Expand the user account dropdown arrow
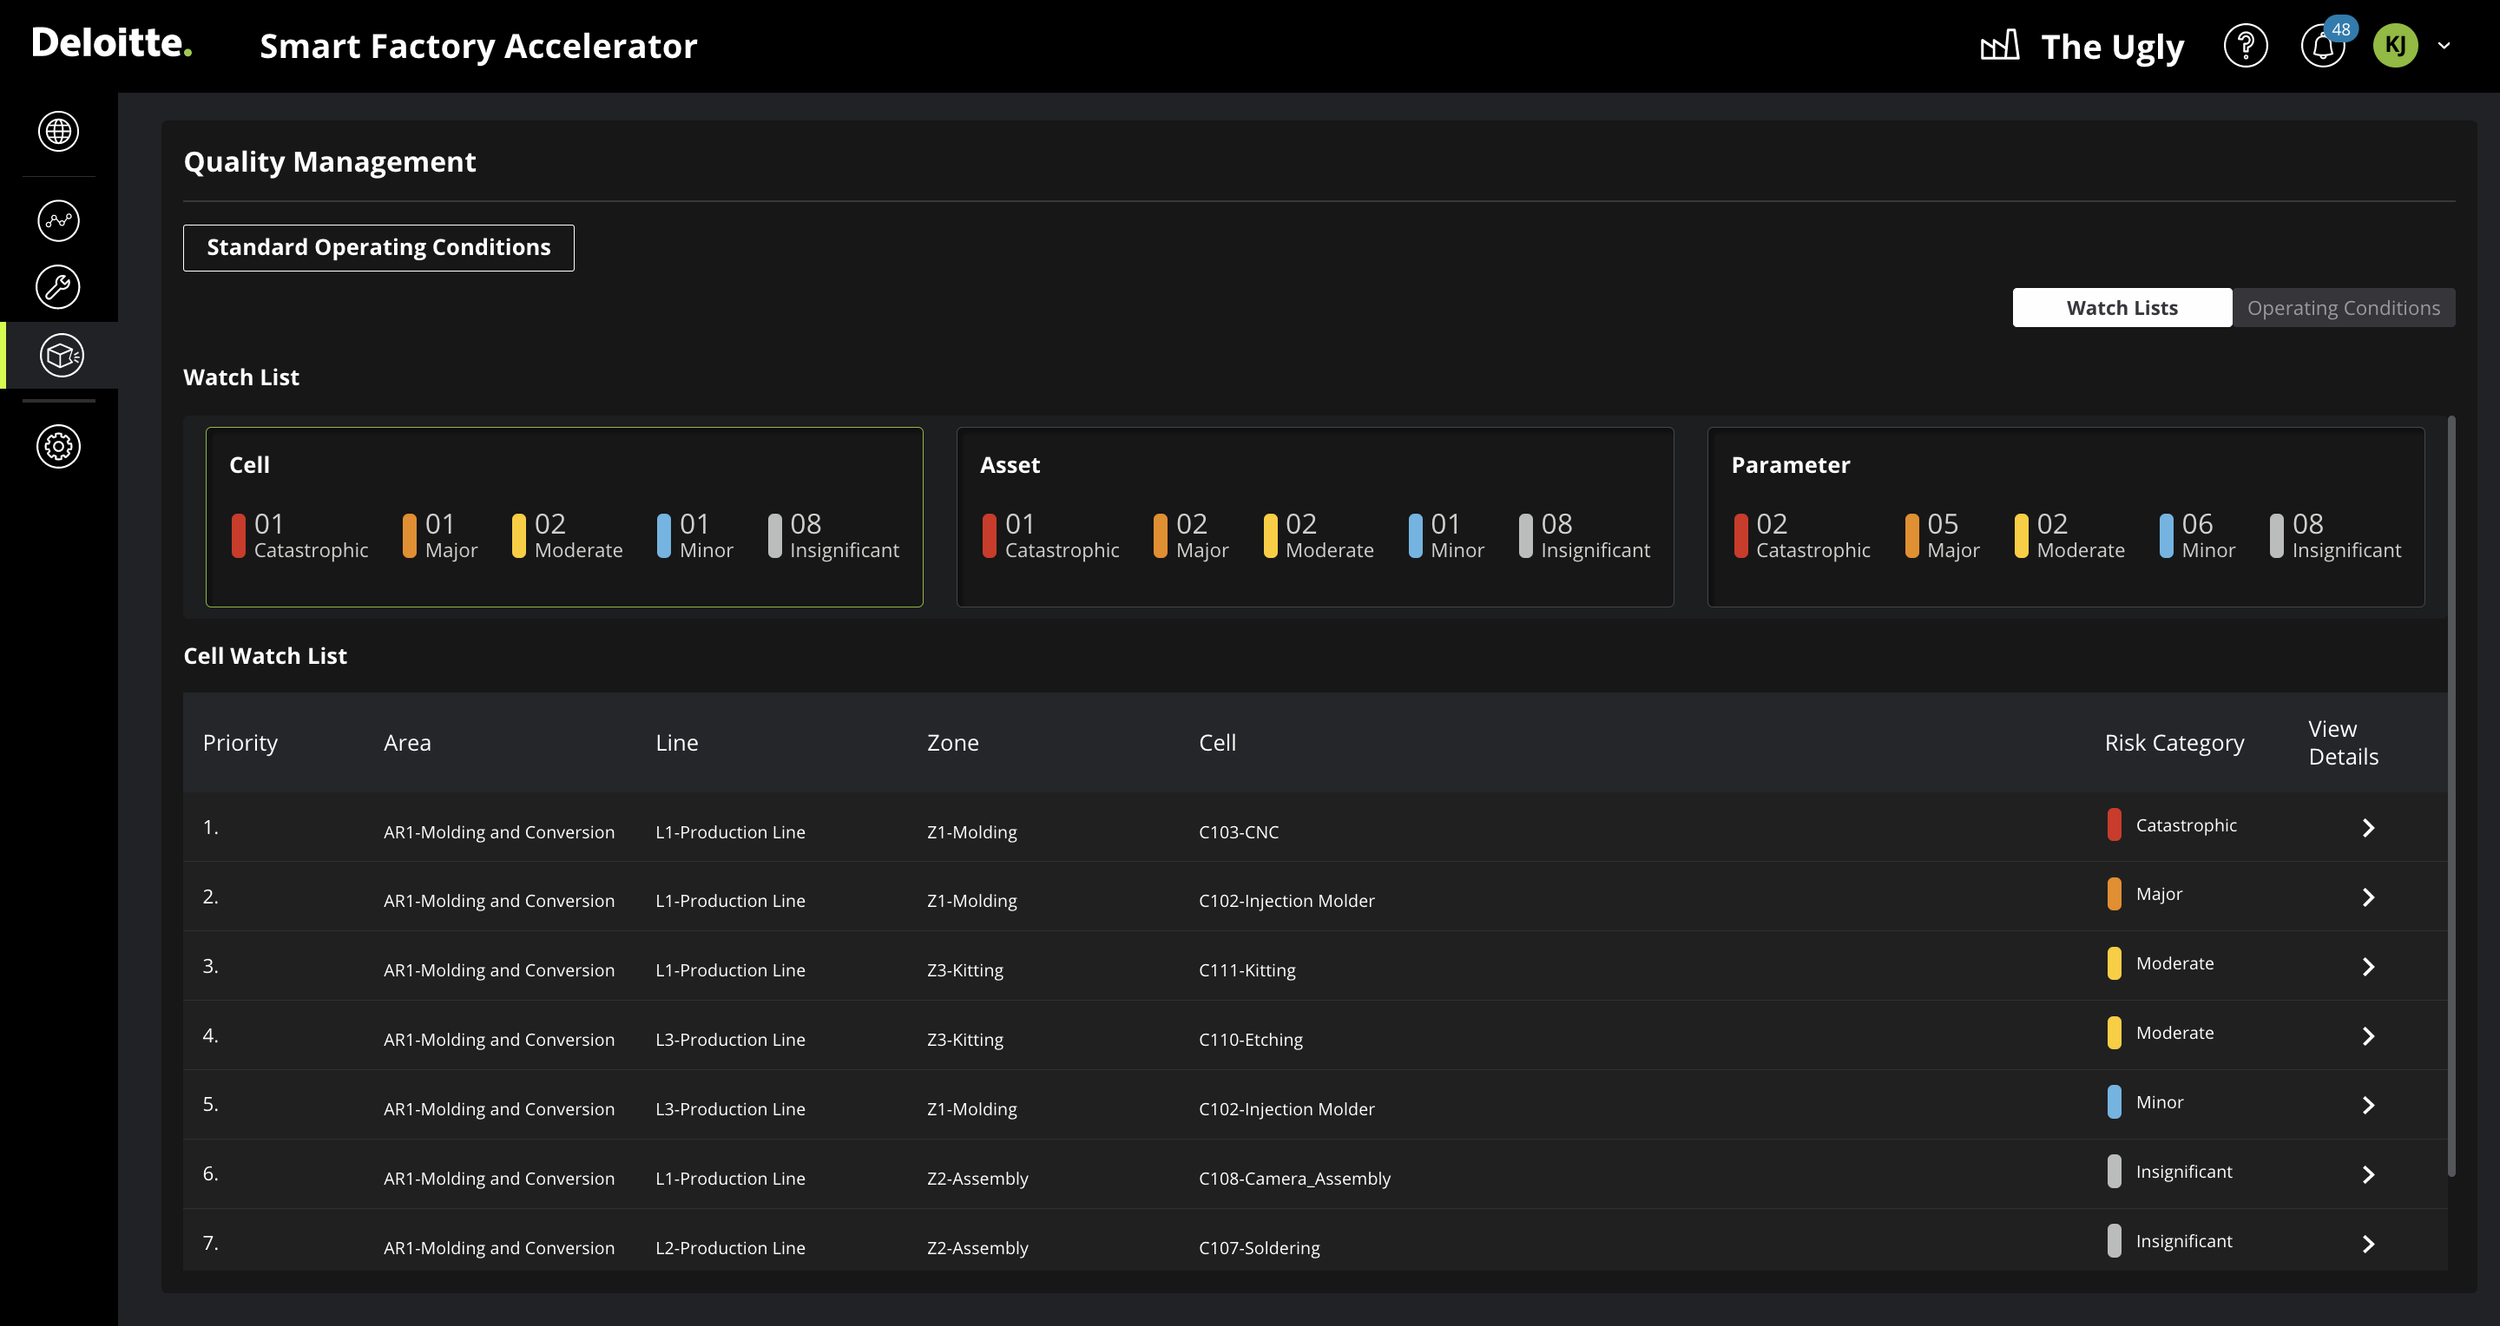The image size is (2500, 1326). click(x=2444, y=46)
